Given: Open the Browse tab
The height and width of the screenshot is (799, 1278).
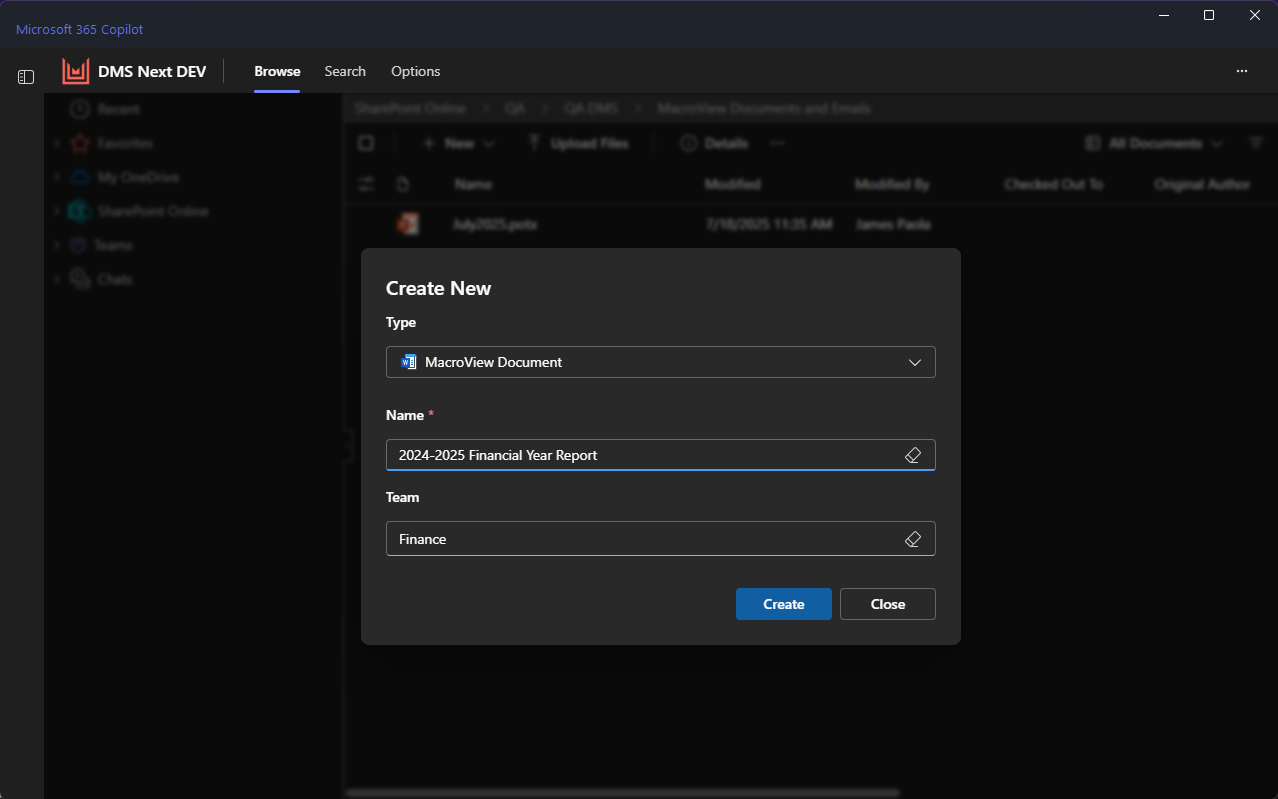Looking at the screenshot, I should (x=277, y=71).
